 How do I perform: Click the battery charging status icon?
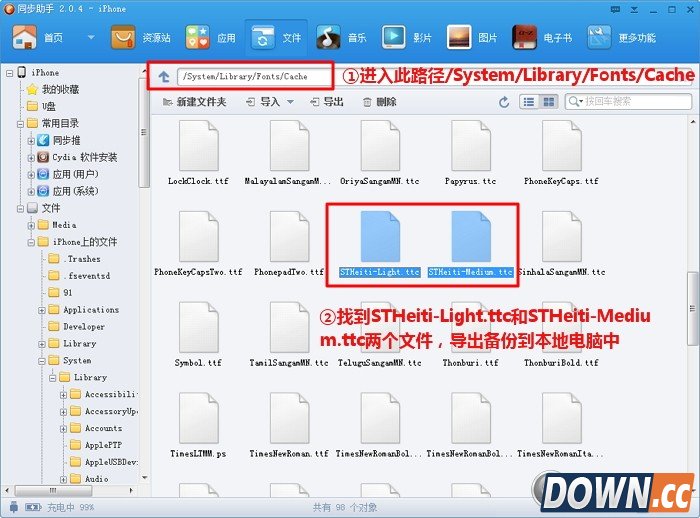[x=33, y=507]
